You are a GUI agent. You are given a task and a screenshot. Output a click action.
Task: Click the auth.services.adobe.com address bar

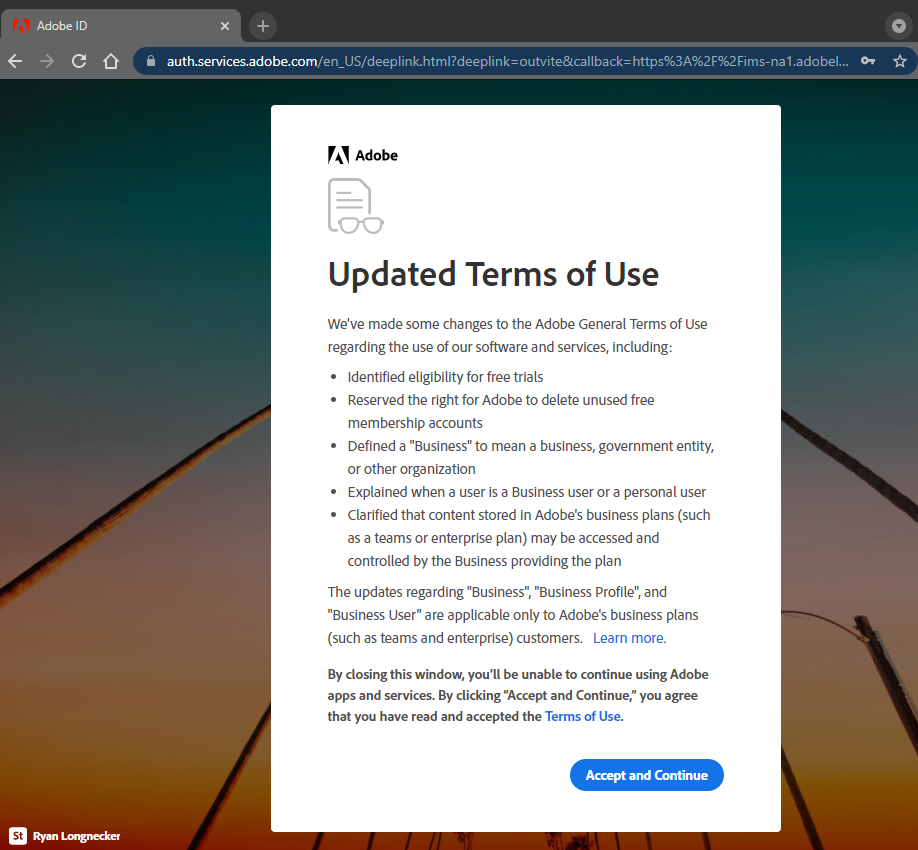500,61
